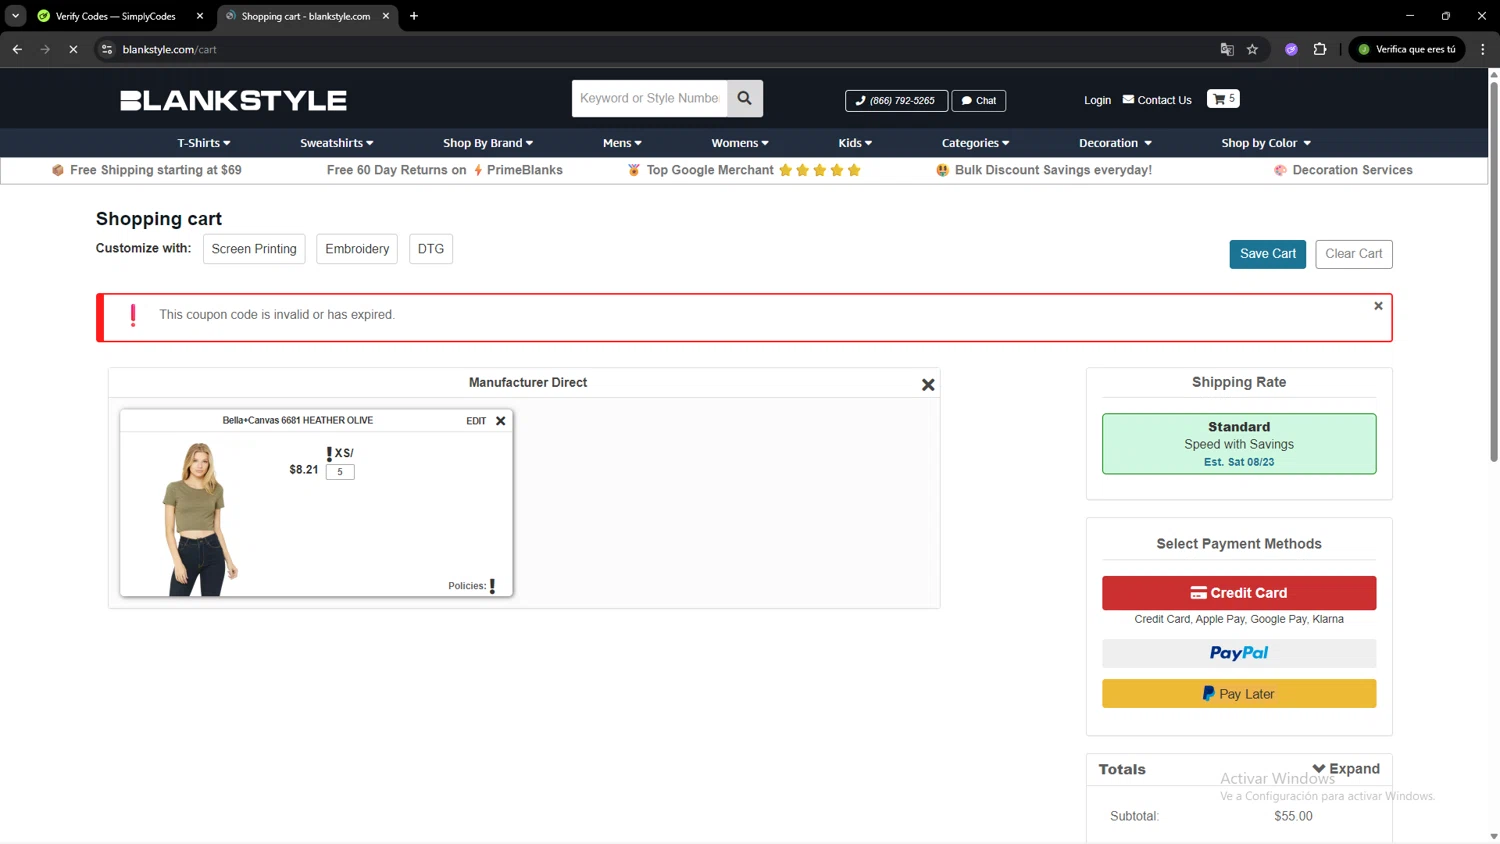The width and height of the screenshot is (1500, 844).
Task: Choose Screen Printing customization
Action: pos(254,249)
